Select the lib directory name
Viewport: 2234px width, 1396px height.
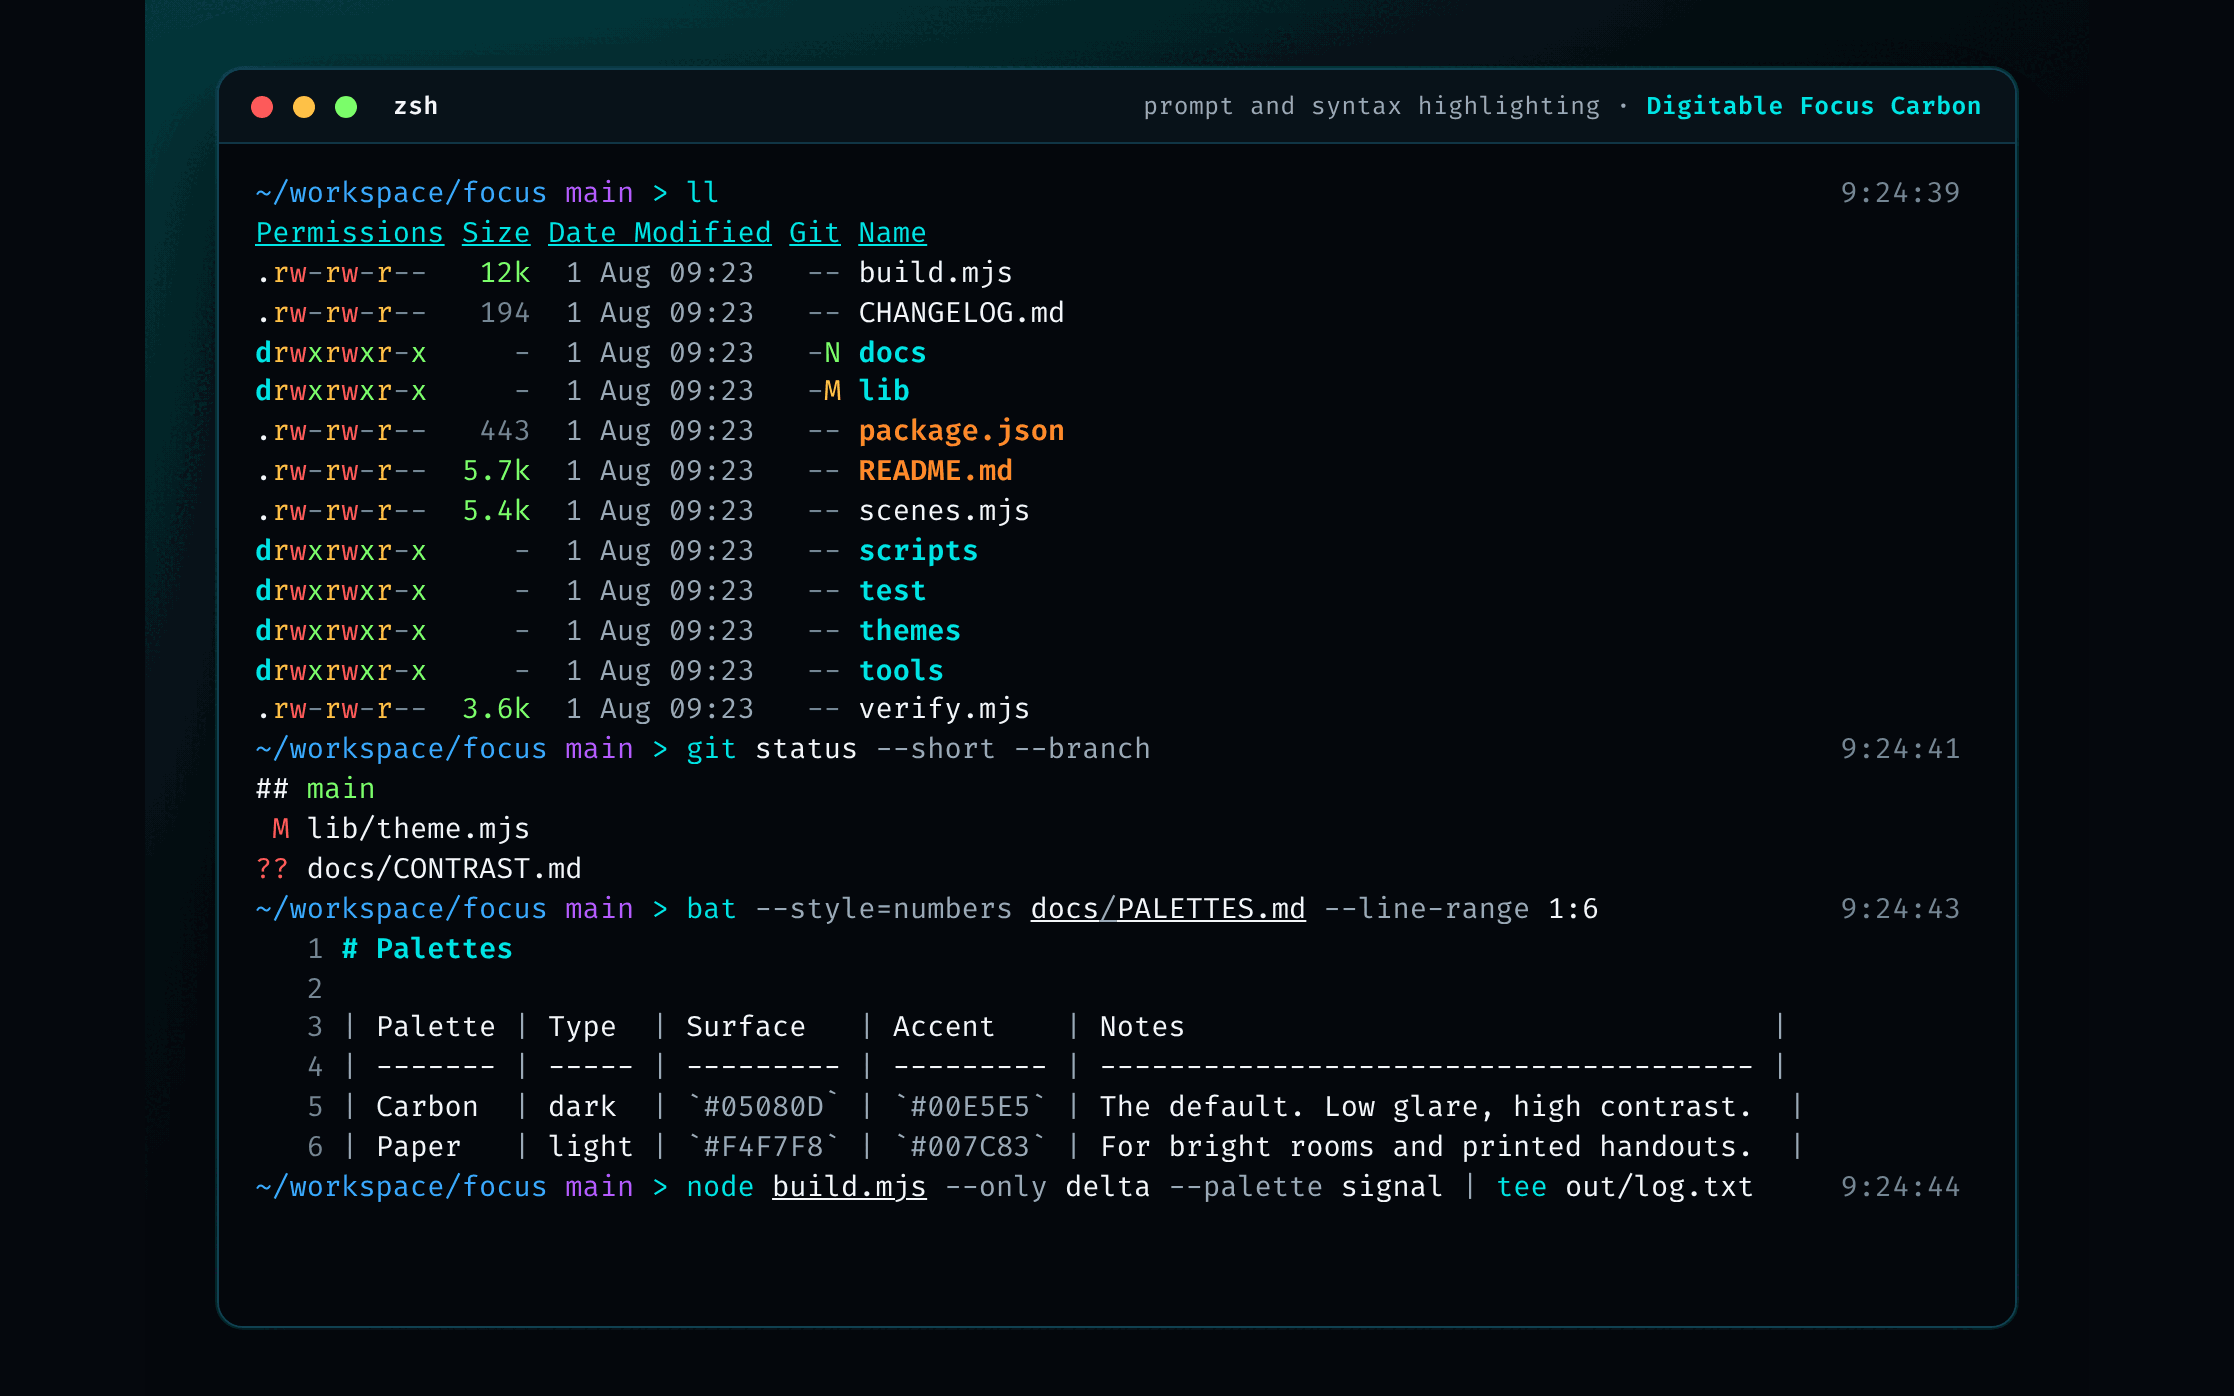click(884, 391)
